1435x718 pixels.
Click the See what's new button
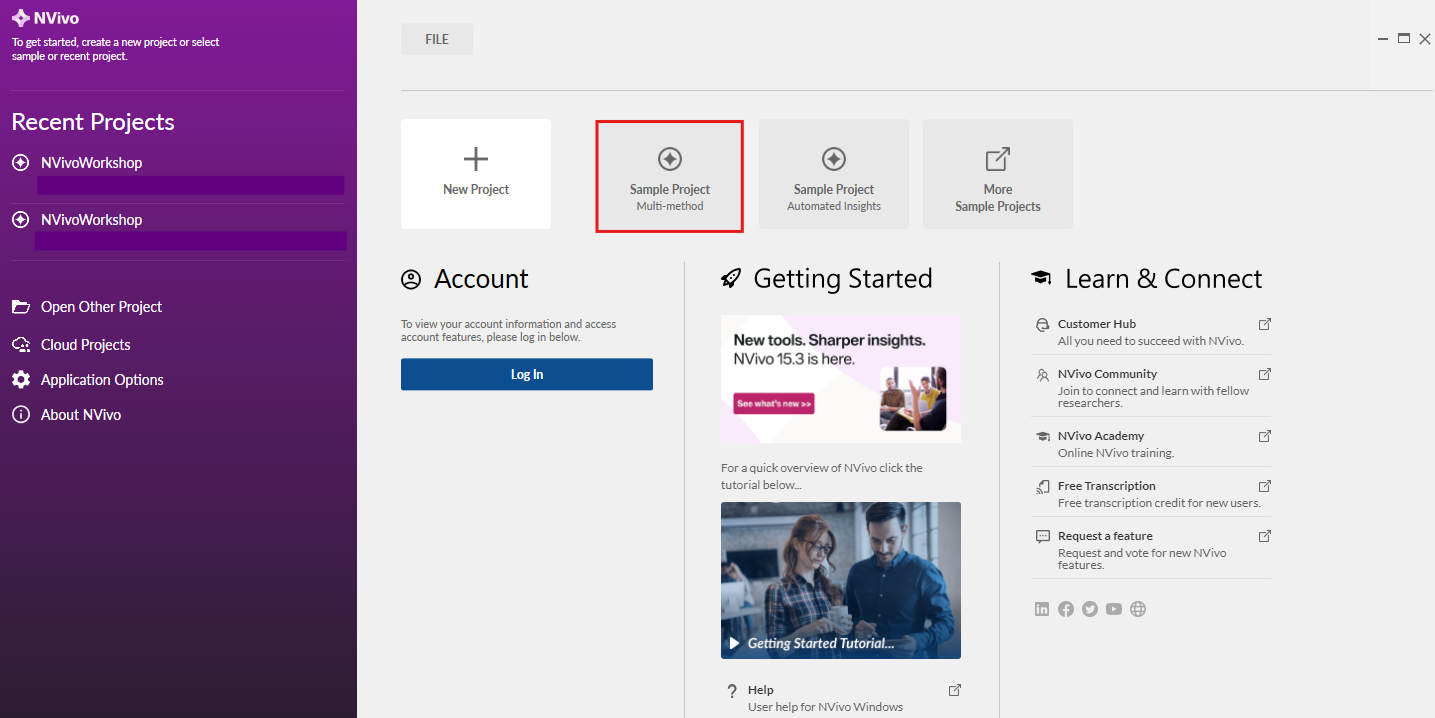tap(775, 404)
